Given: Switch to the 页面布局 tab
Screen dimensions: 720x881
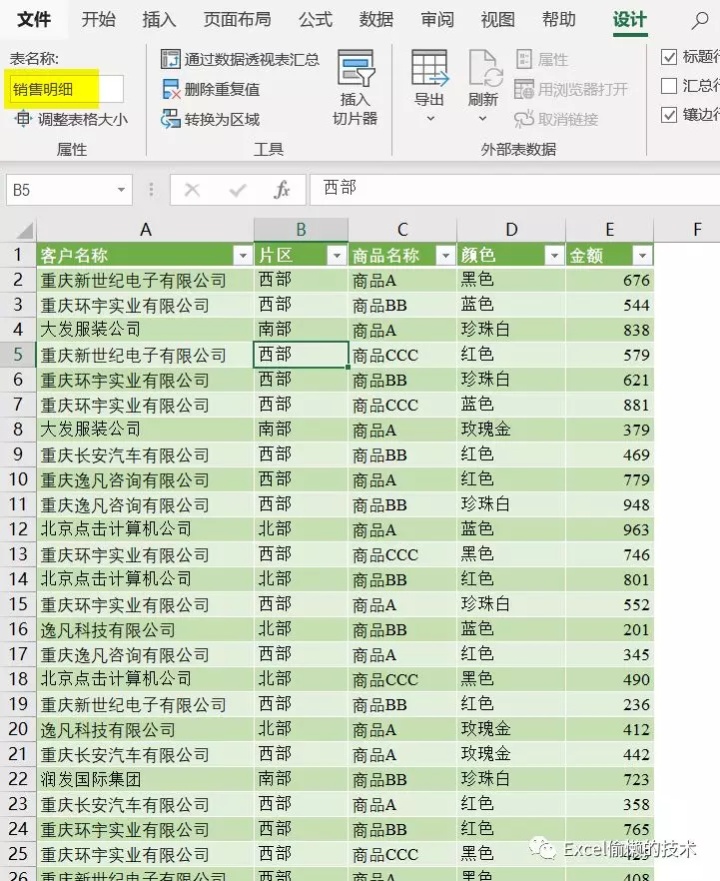Looking at the screenshot, I should click(x=237, y=20).
